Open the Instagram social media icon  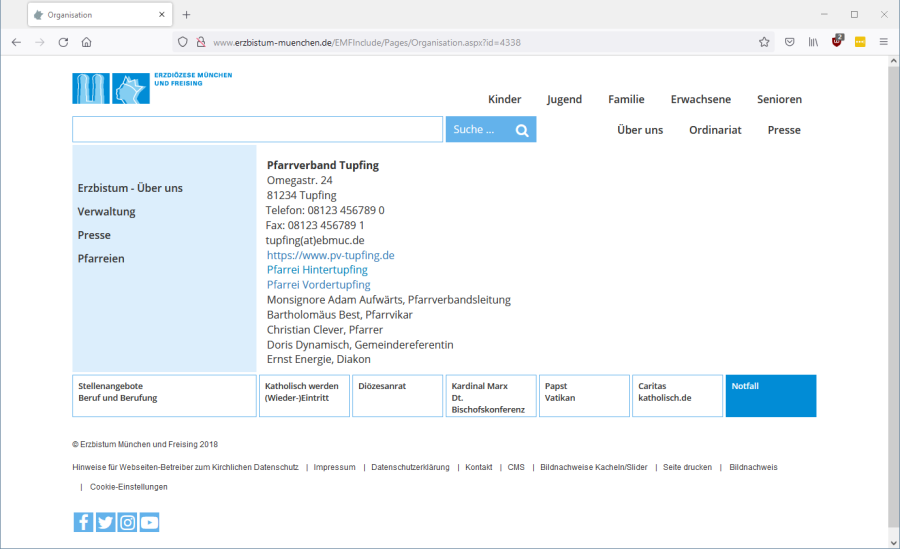(x=127, y=522)
